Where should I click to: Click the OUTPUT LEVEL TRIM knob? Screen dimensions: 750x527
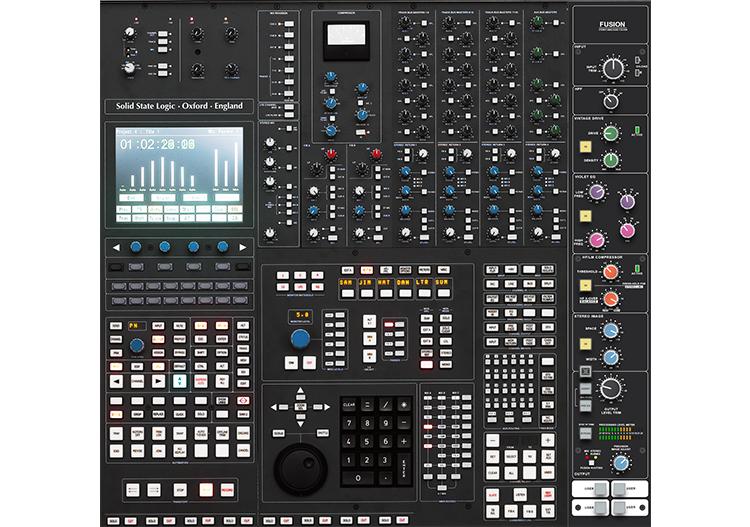tap(611, 389)
